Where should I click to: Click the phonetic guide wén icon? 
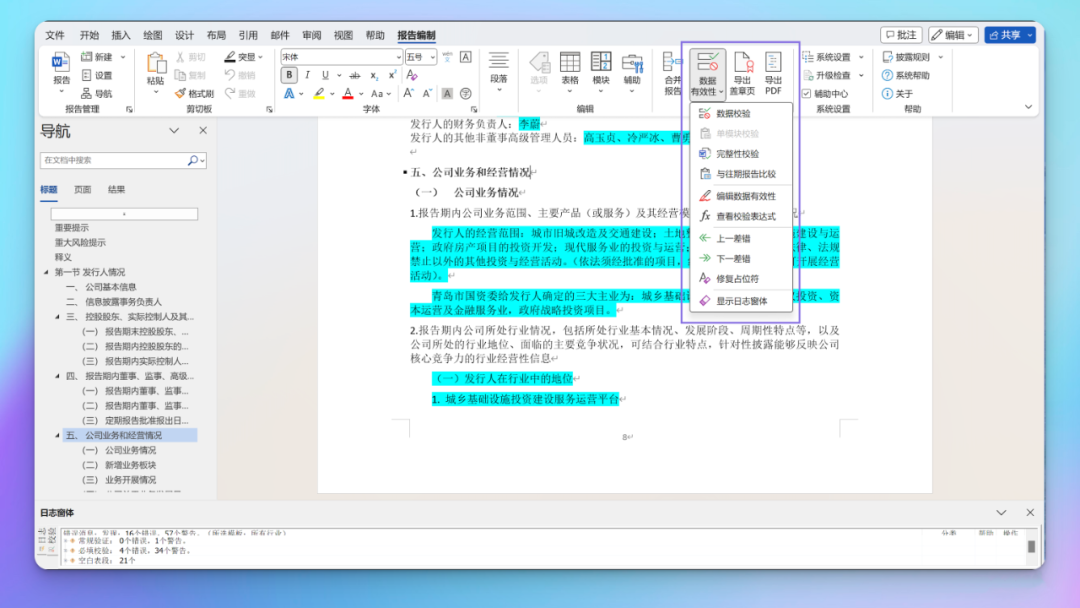(x=448, y=57)
